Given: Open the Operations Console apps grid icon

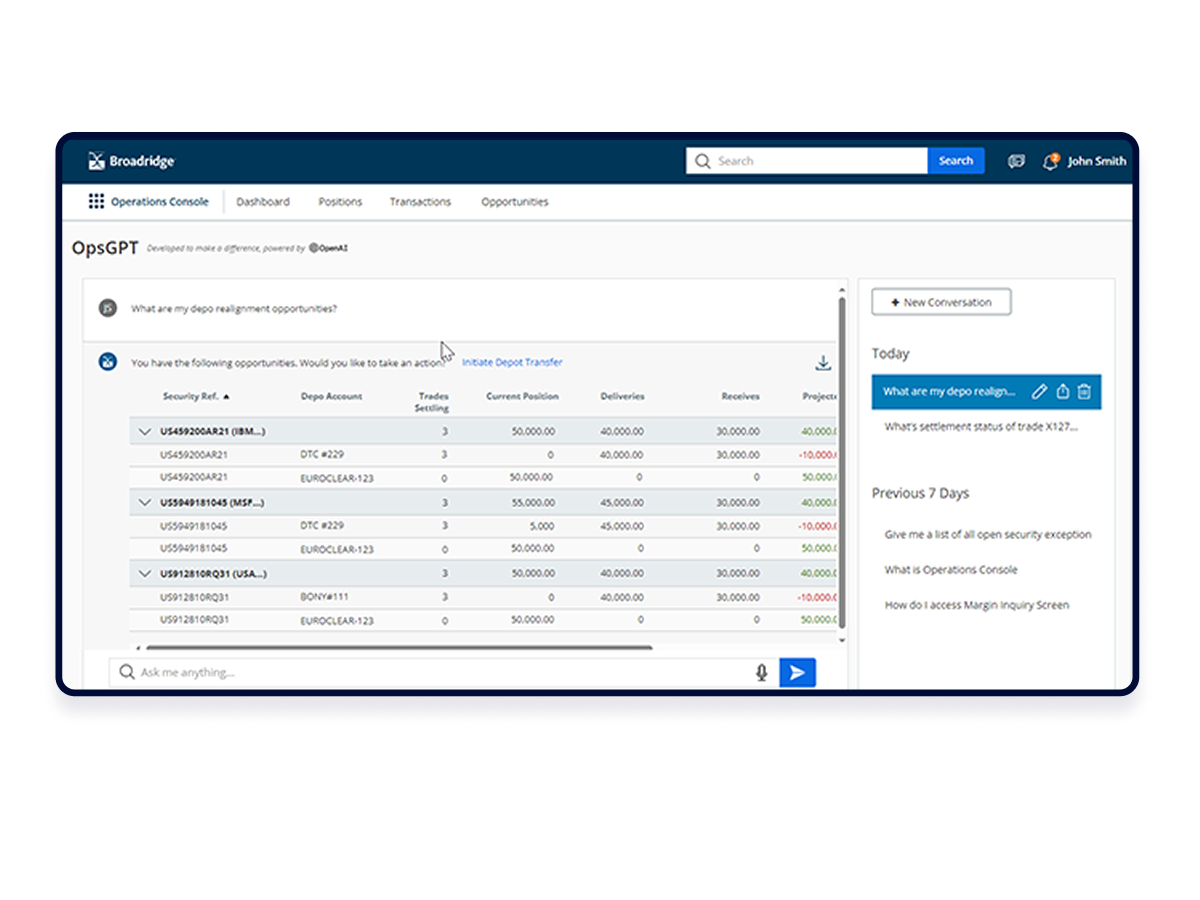Looking at the screenshot, I should coord(96,201).
